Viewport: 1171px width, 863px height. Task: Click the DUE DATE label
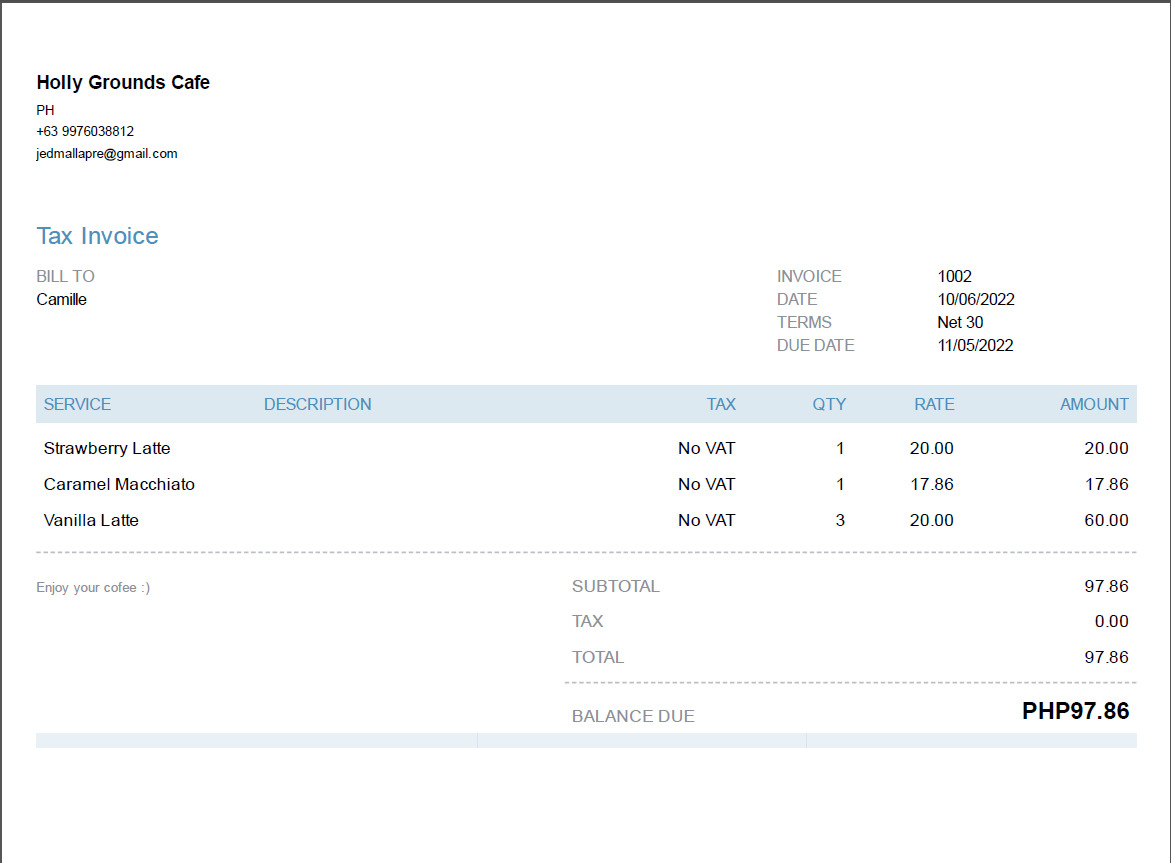point(816,346)
